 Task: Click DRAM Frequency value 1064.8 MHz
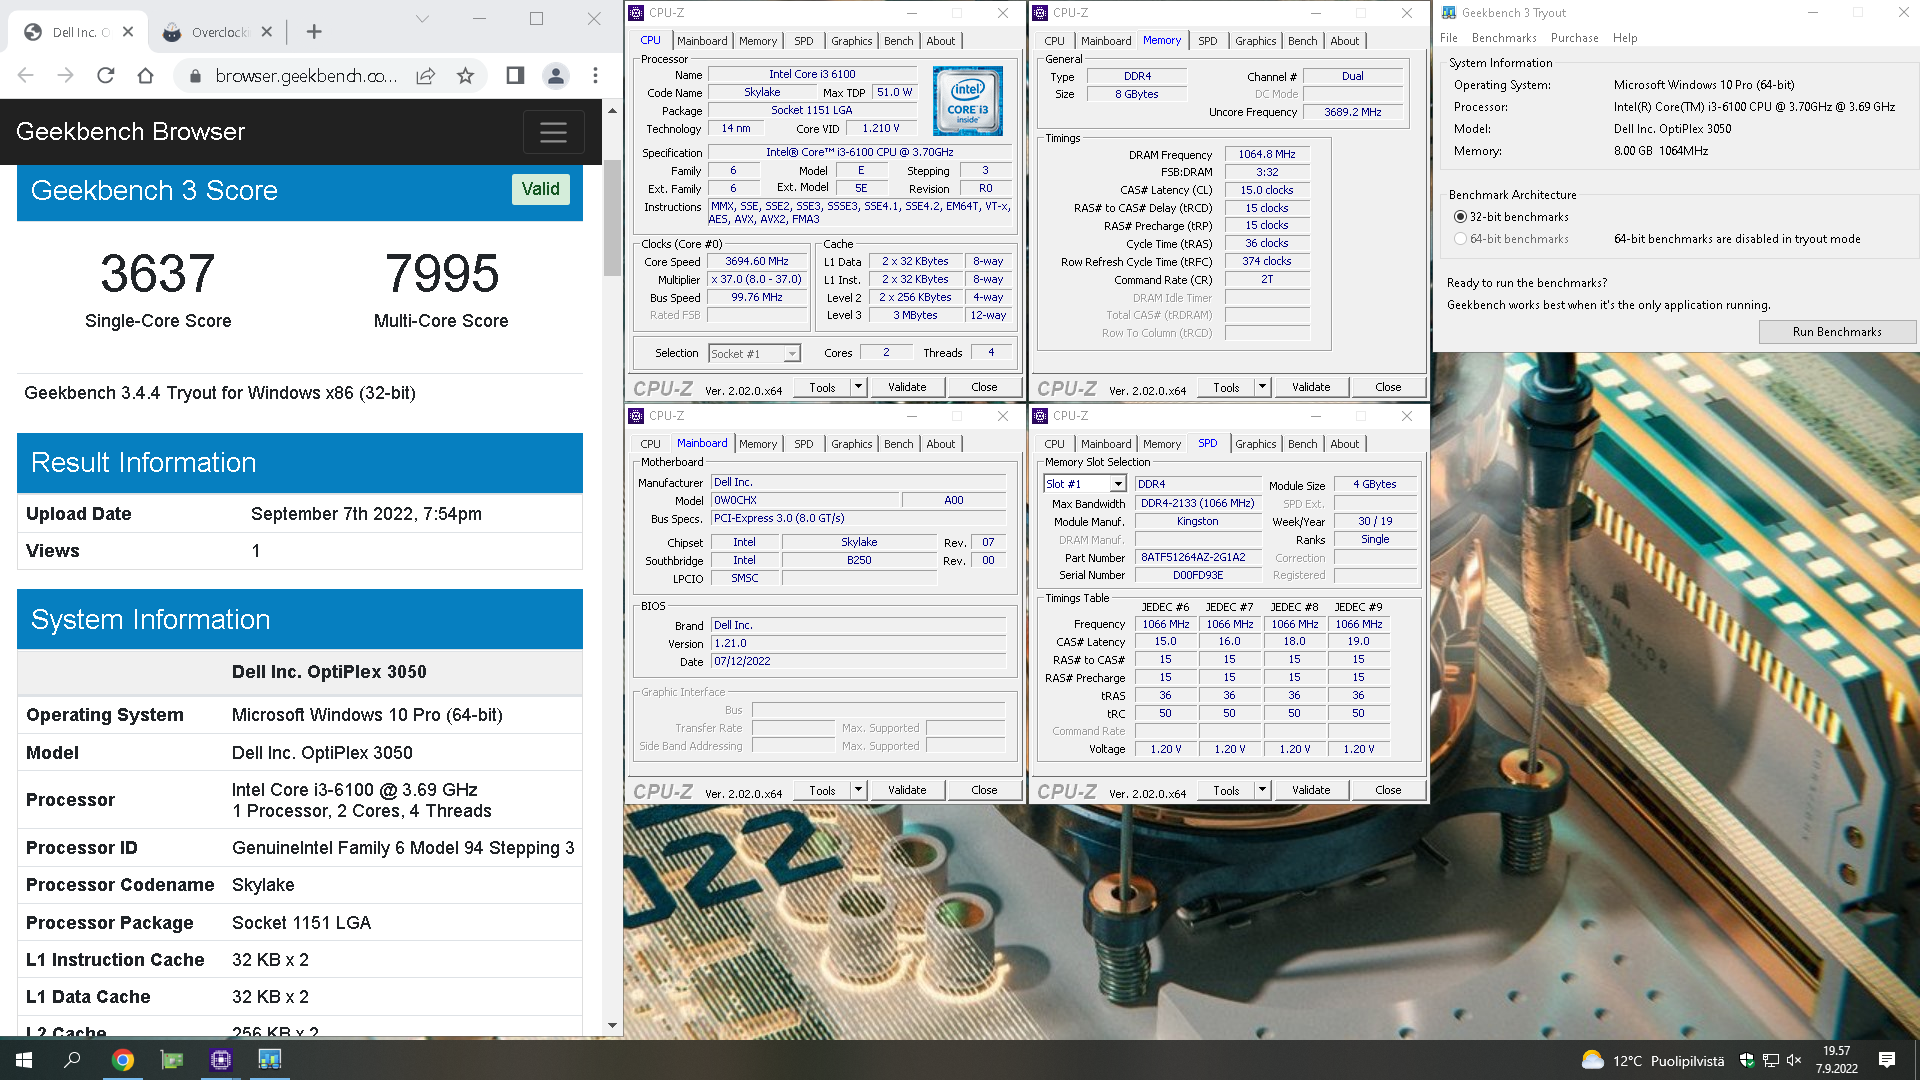click(1266, 155)
